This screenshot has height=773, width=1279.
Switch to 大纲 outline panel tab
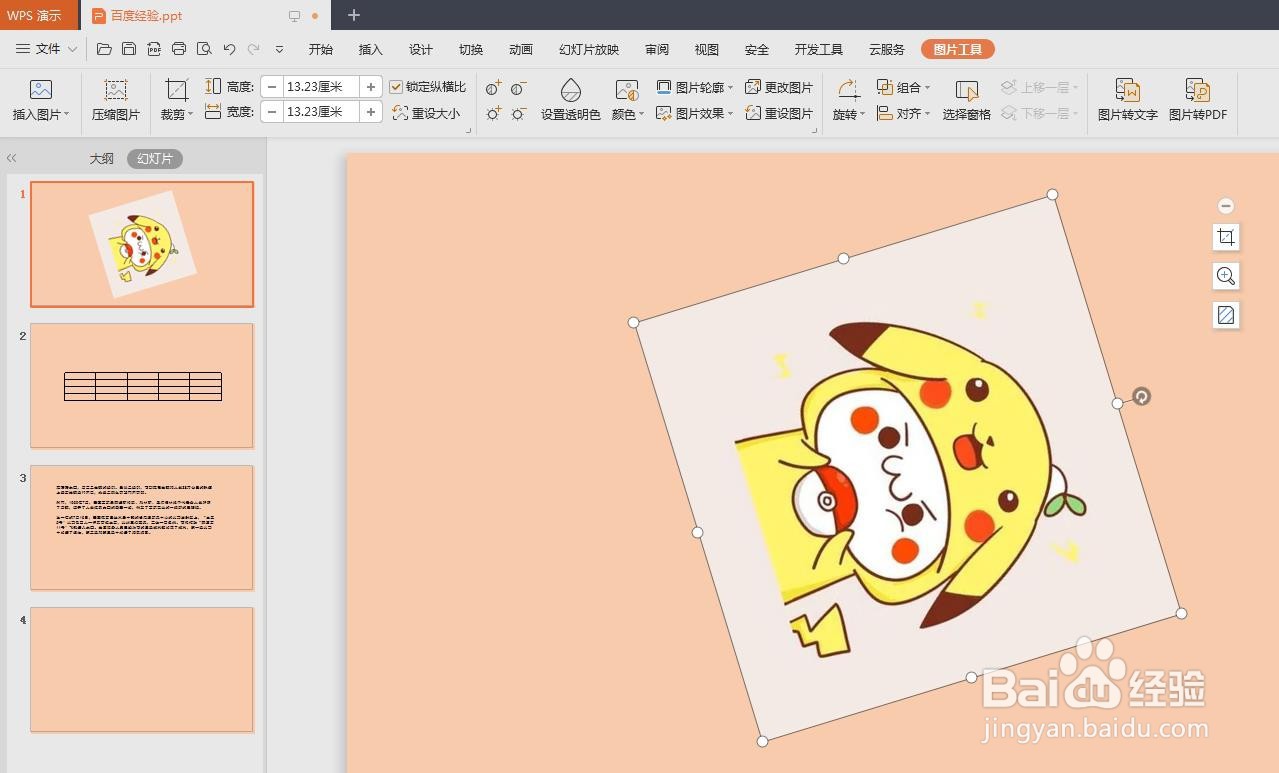click(x=101, y=158)
